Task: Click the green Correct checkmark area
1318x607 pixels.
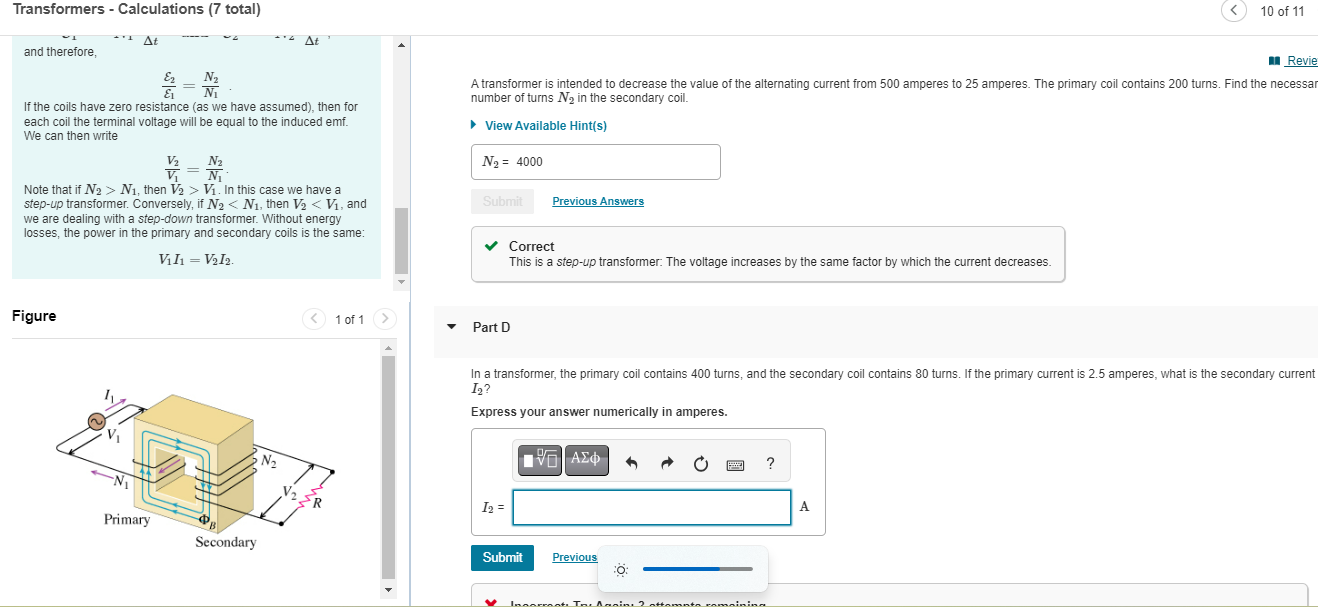Action: (x=493, y=246)
